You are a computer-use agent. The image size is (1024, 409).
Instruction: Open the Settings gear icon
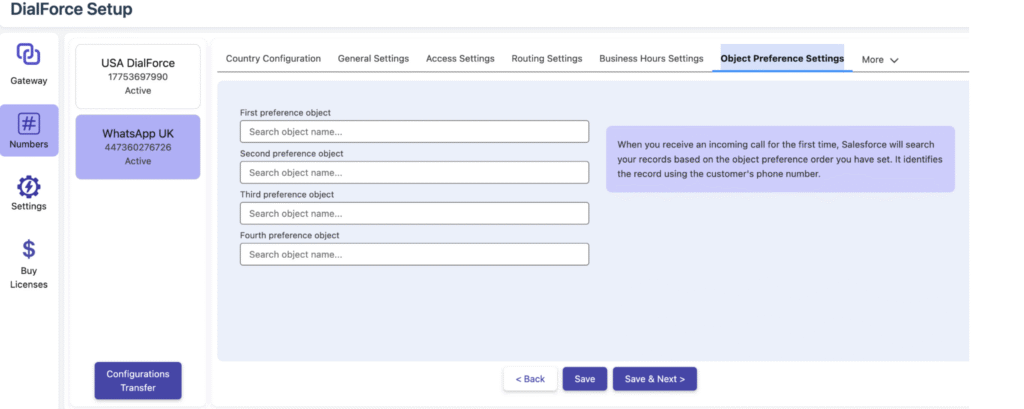(29, 187)
